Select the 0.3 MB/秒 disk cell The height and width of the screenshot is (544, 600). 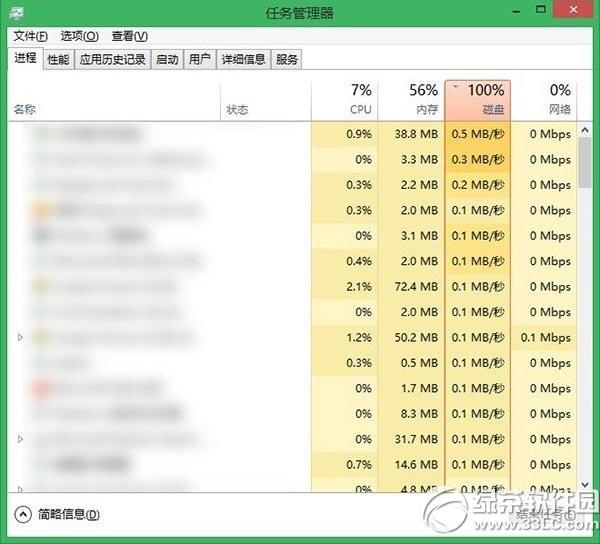pos(478,159)
